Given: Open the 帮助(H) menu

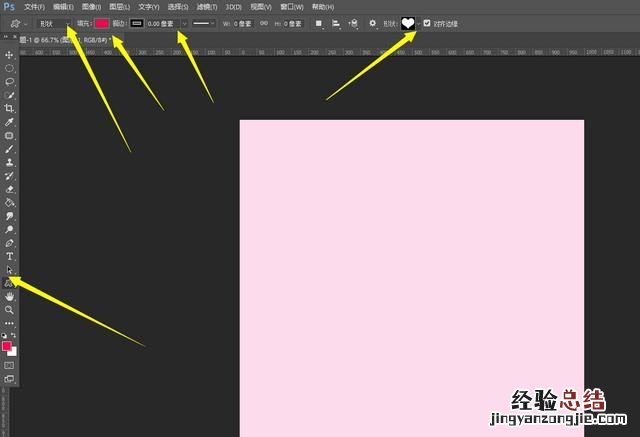Looking at the screenshot, I should coord(323,6).
